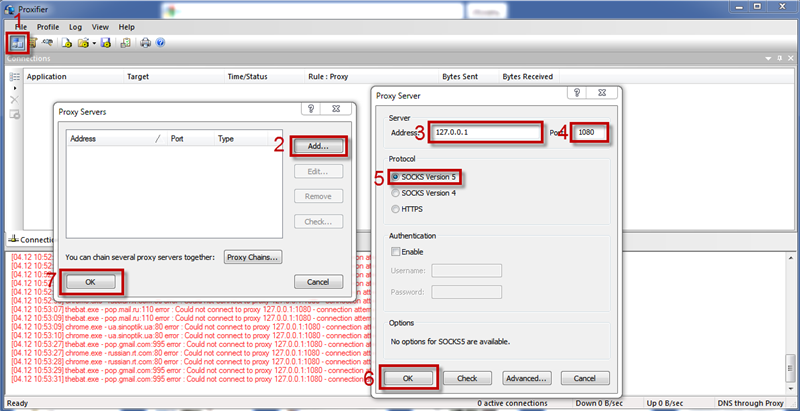This screenshot has width=800, height=411.
Task: Close the Connections panel with its X
Action: pos(790,59)
